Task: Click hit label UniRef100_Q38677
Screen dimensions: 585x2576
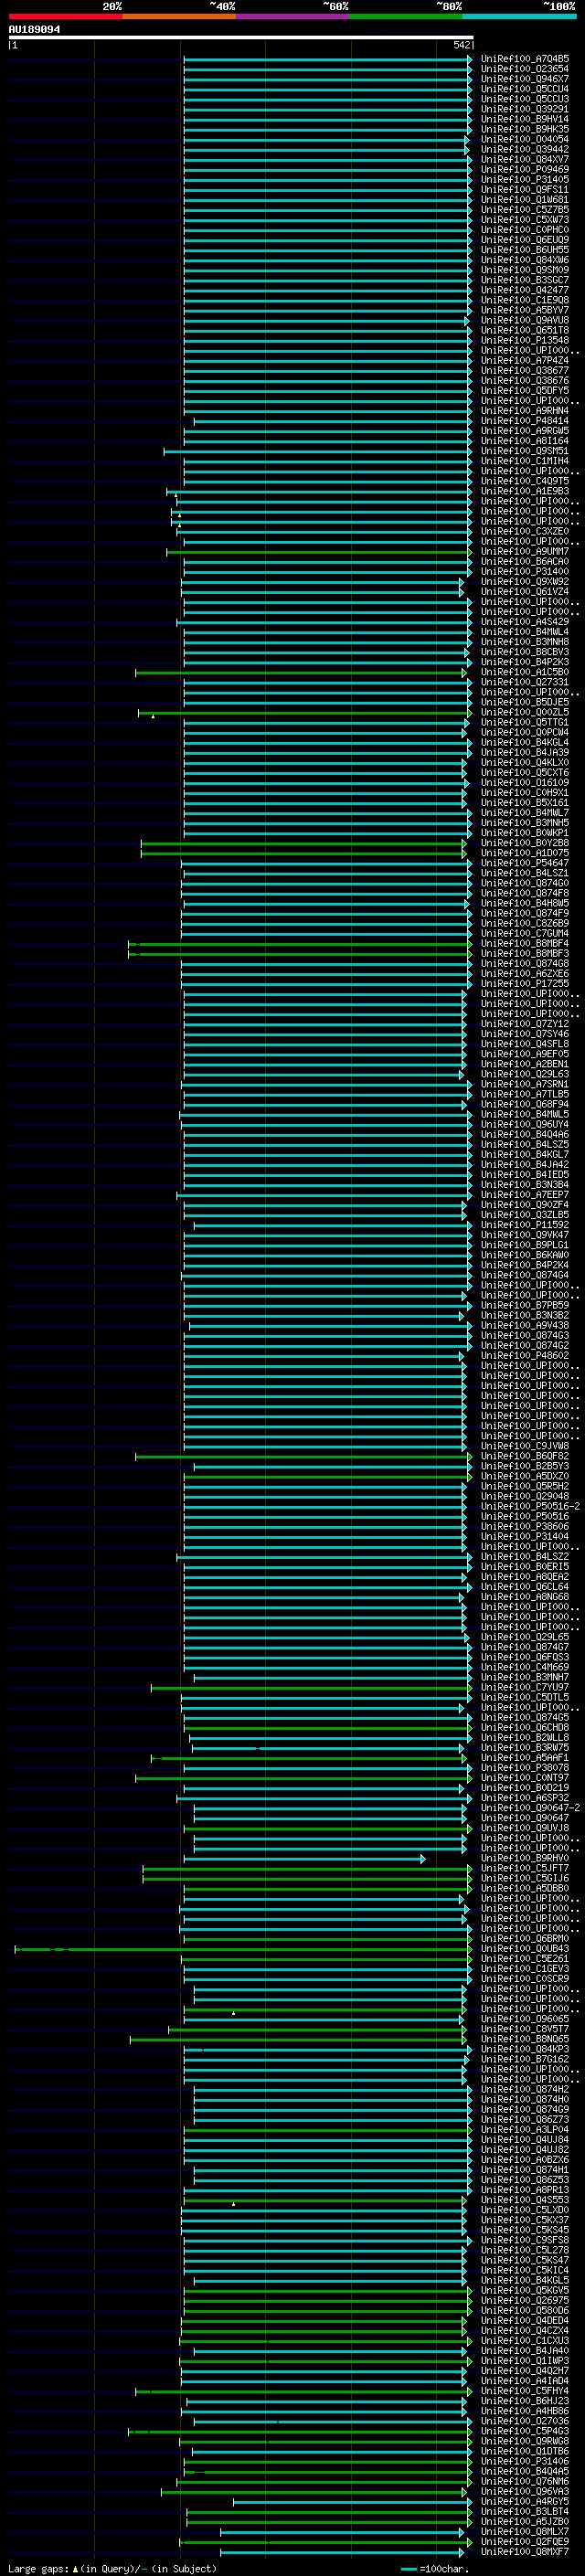Action: (525, 371)
